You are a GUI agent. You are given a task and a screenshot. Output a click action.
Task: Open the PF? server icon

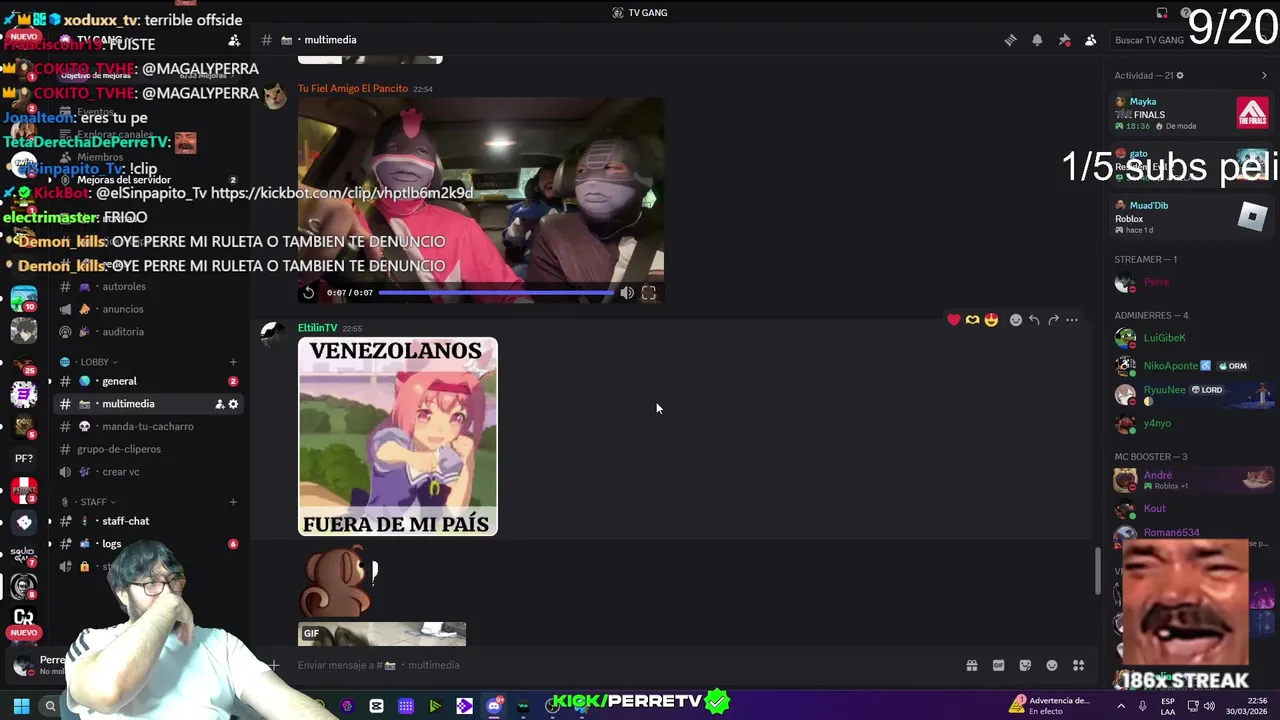point(24,458)
